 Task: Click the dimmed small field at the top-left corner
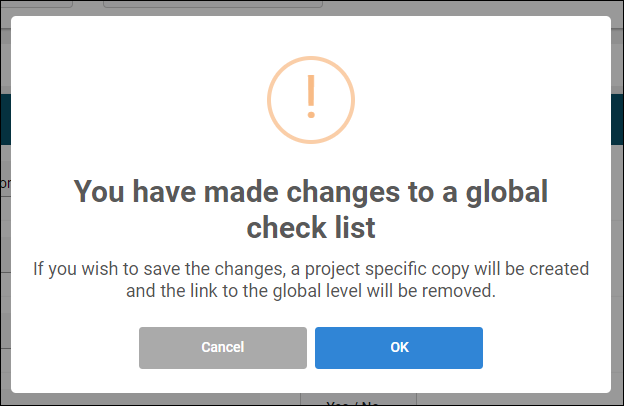click(x=37, y=4)
